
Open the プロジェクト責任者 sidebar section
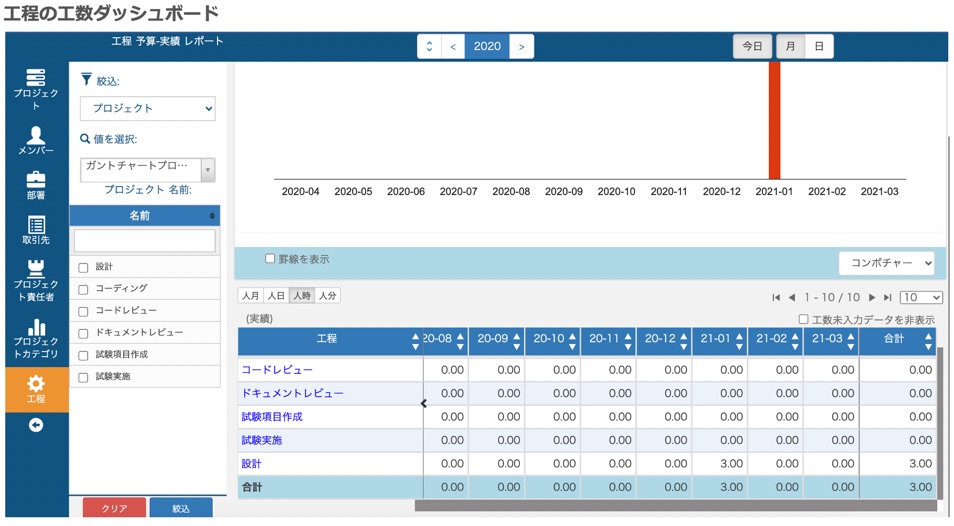point(36,280)
